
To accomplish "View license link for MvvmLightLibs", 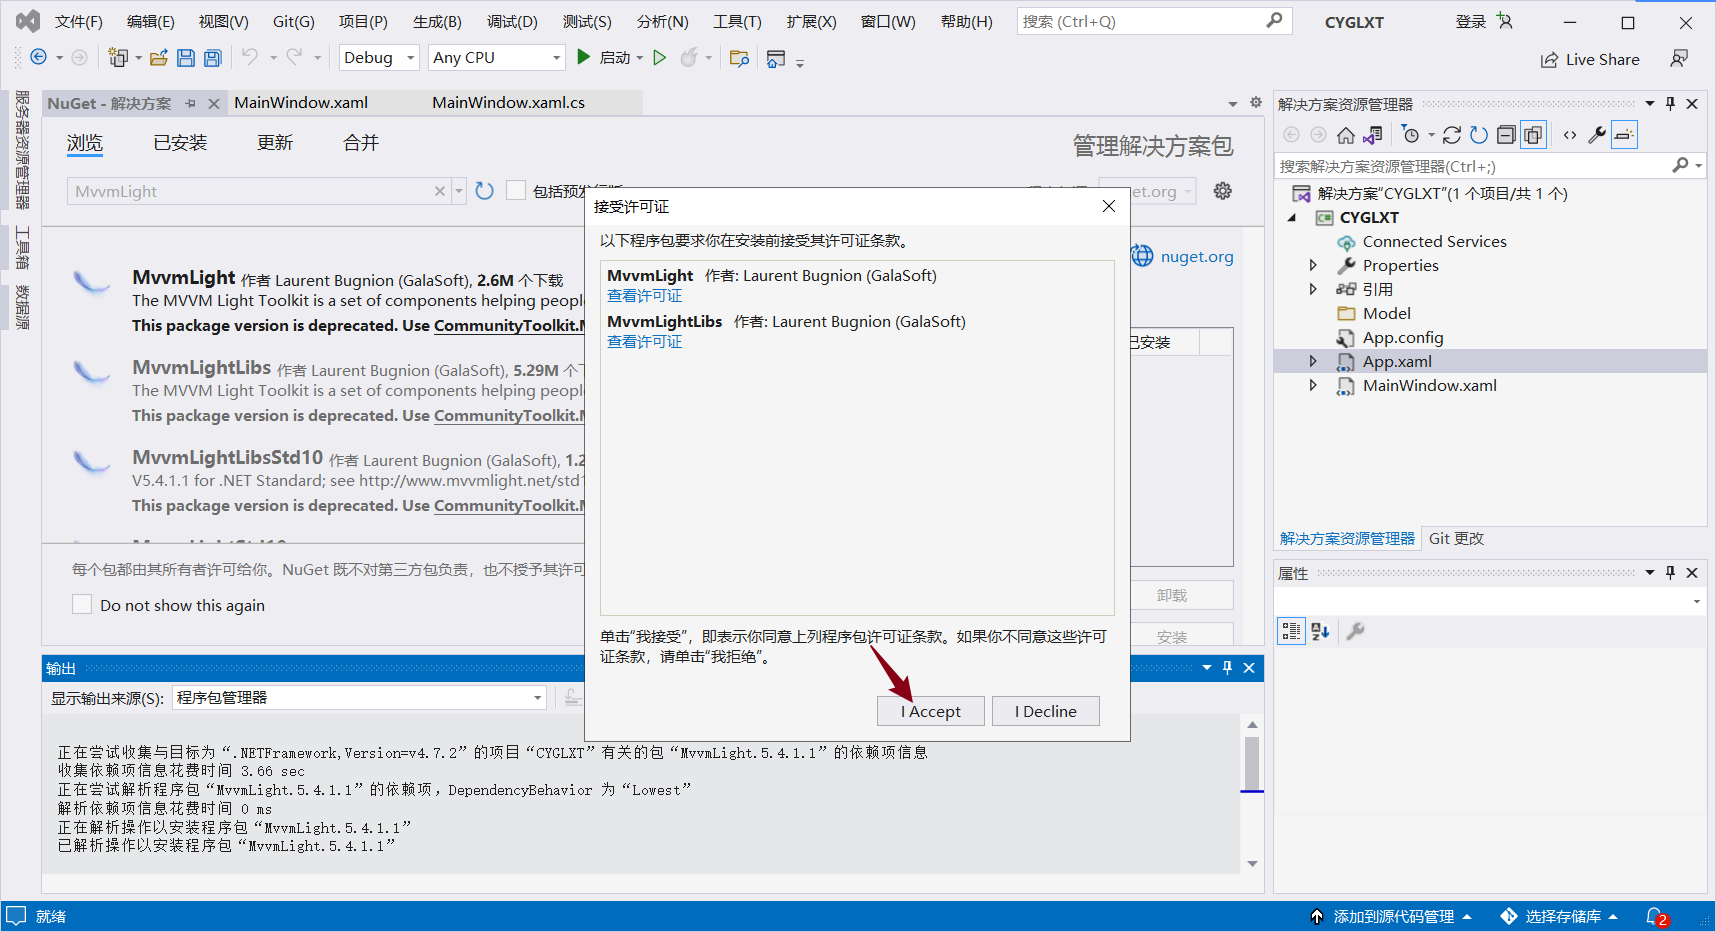I will pyautogui.click(x=645, y=342).
